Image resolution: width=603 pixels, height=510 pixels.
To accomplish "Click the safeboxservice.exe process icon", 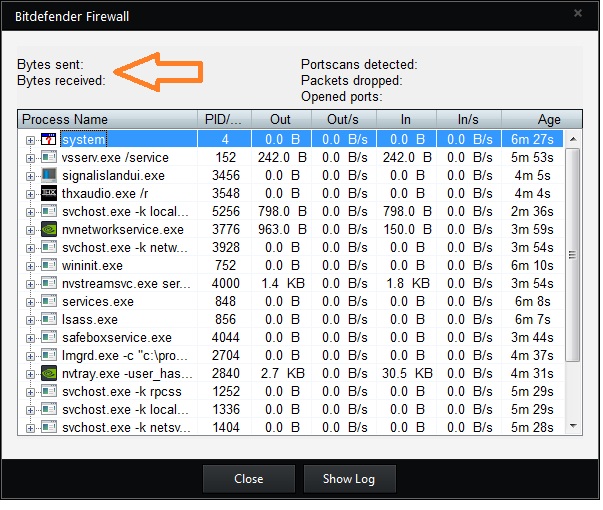I will tap(49, 337).
